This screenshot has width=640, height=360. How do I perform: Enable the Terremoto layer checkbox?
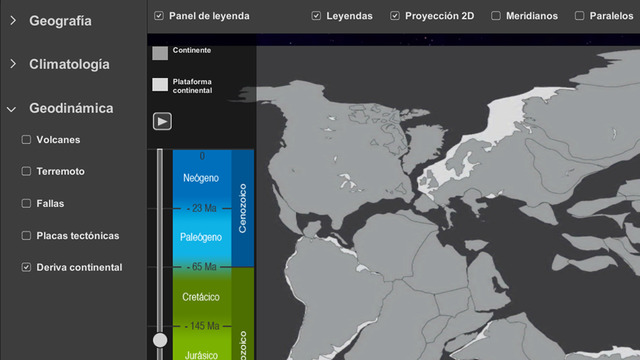[x=26, y=171]
